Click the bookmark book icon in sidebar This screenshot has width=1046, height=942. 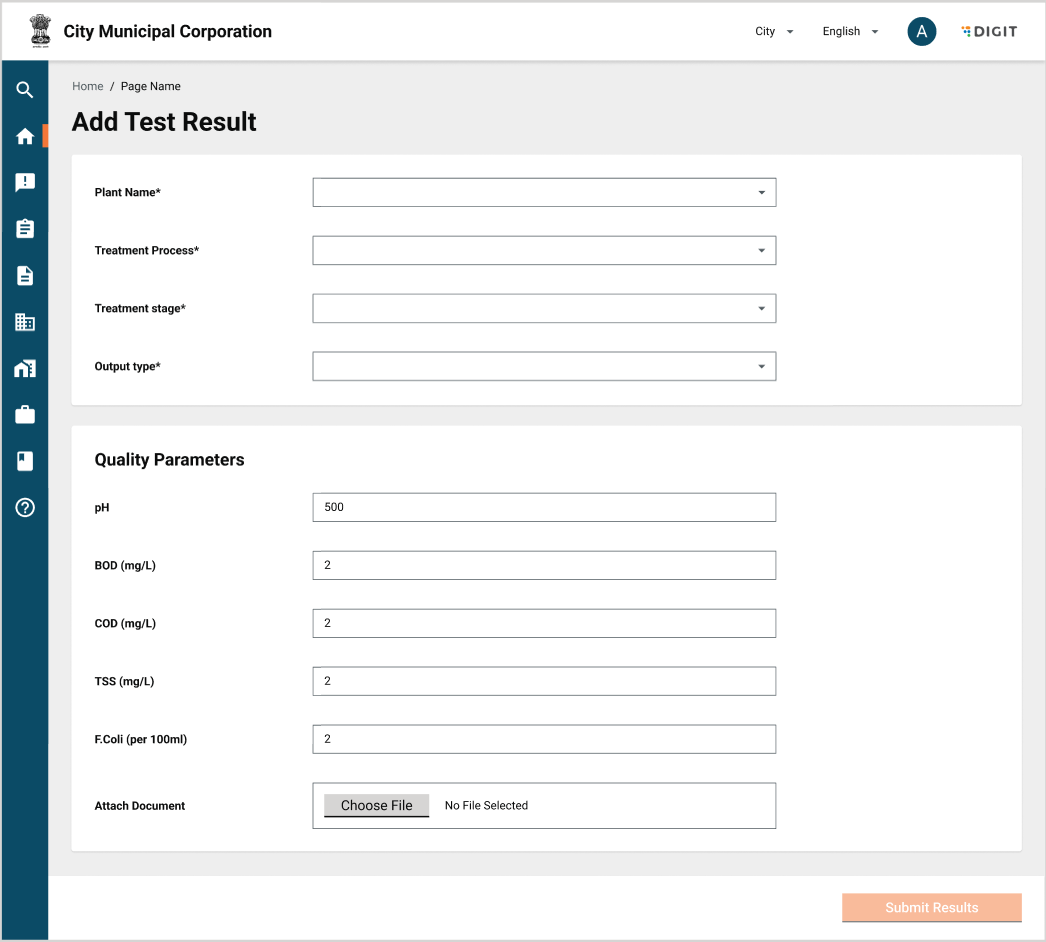pos(25,461)
